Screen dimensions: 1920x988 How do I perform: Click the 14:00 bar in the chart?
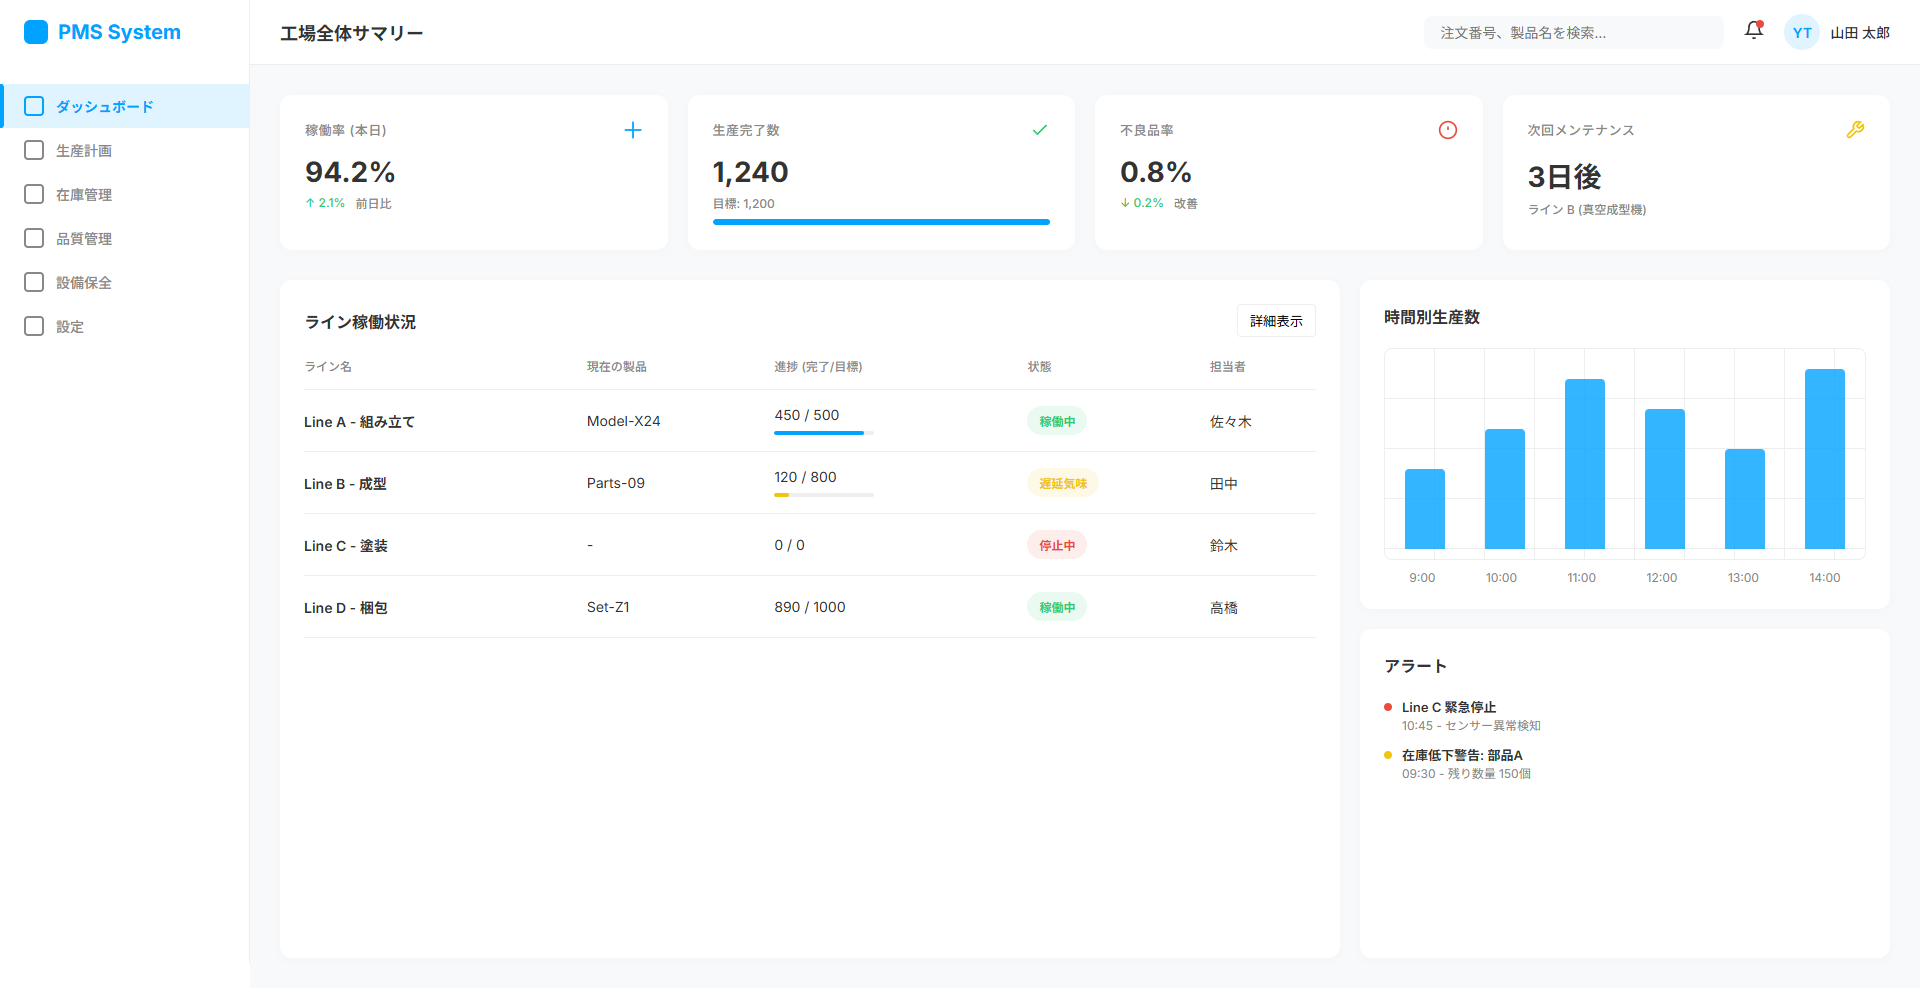pyautogui.click(x=1824, y=459)
